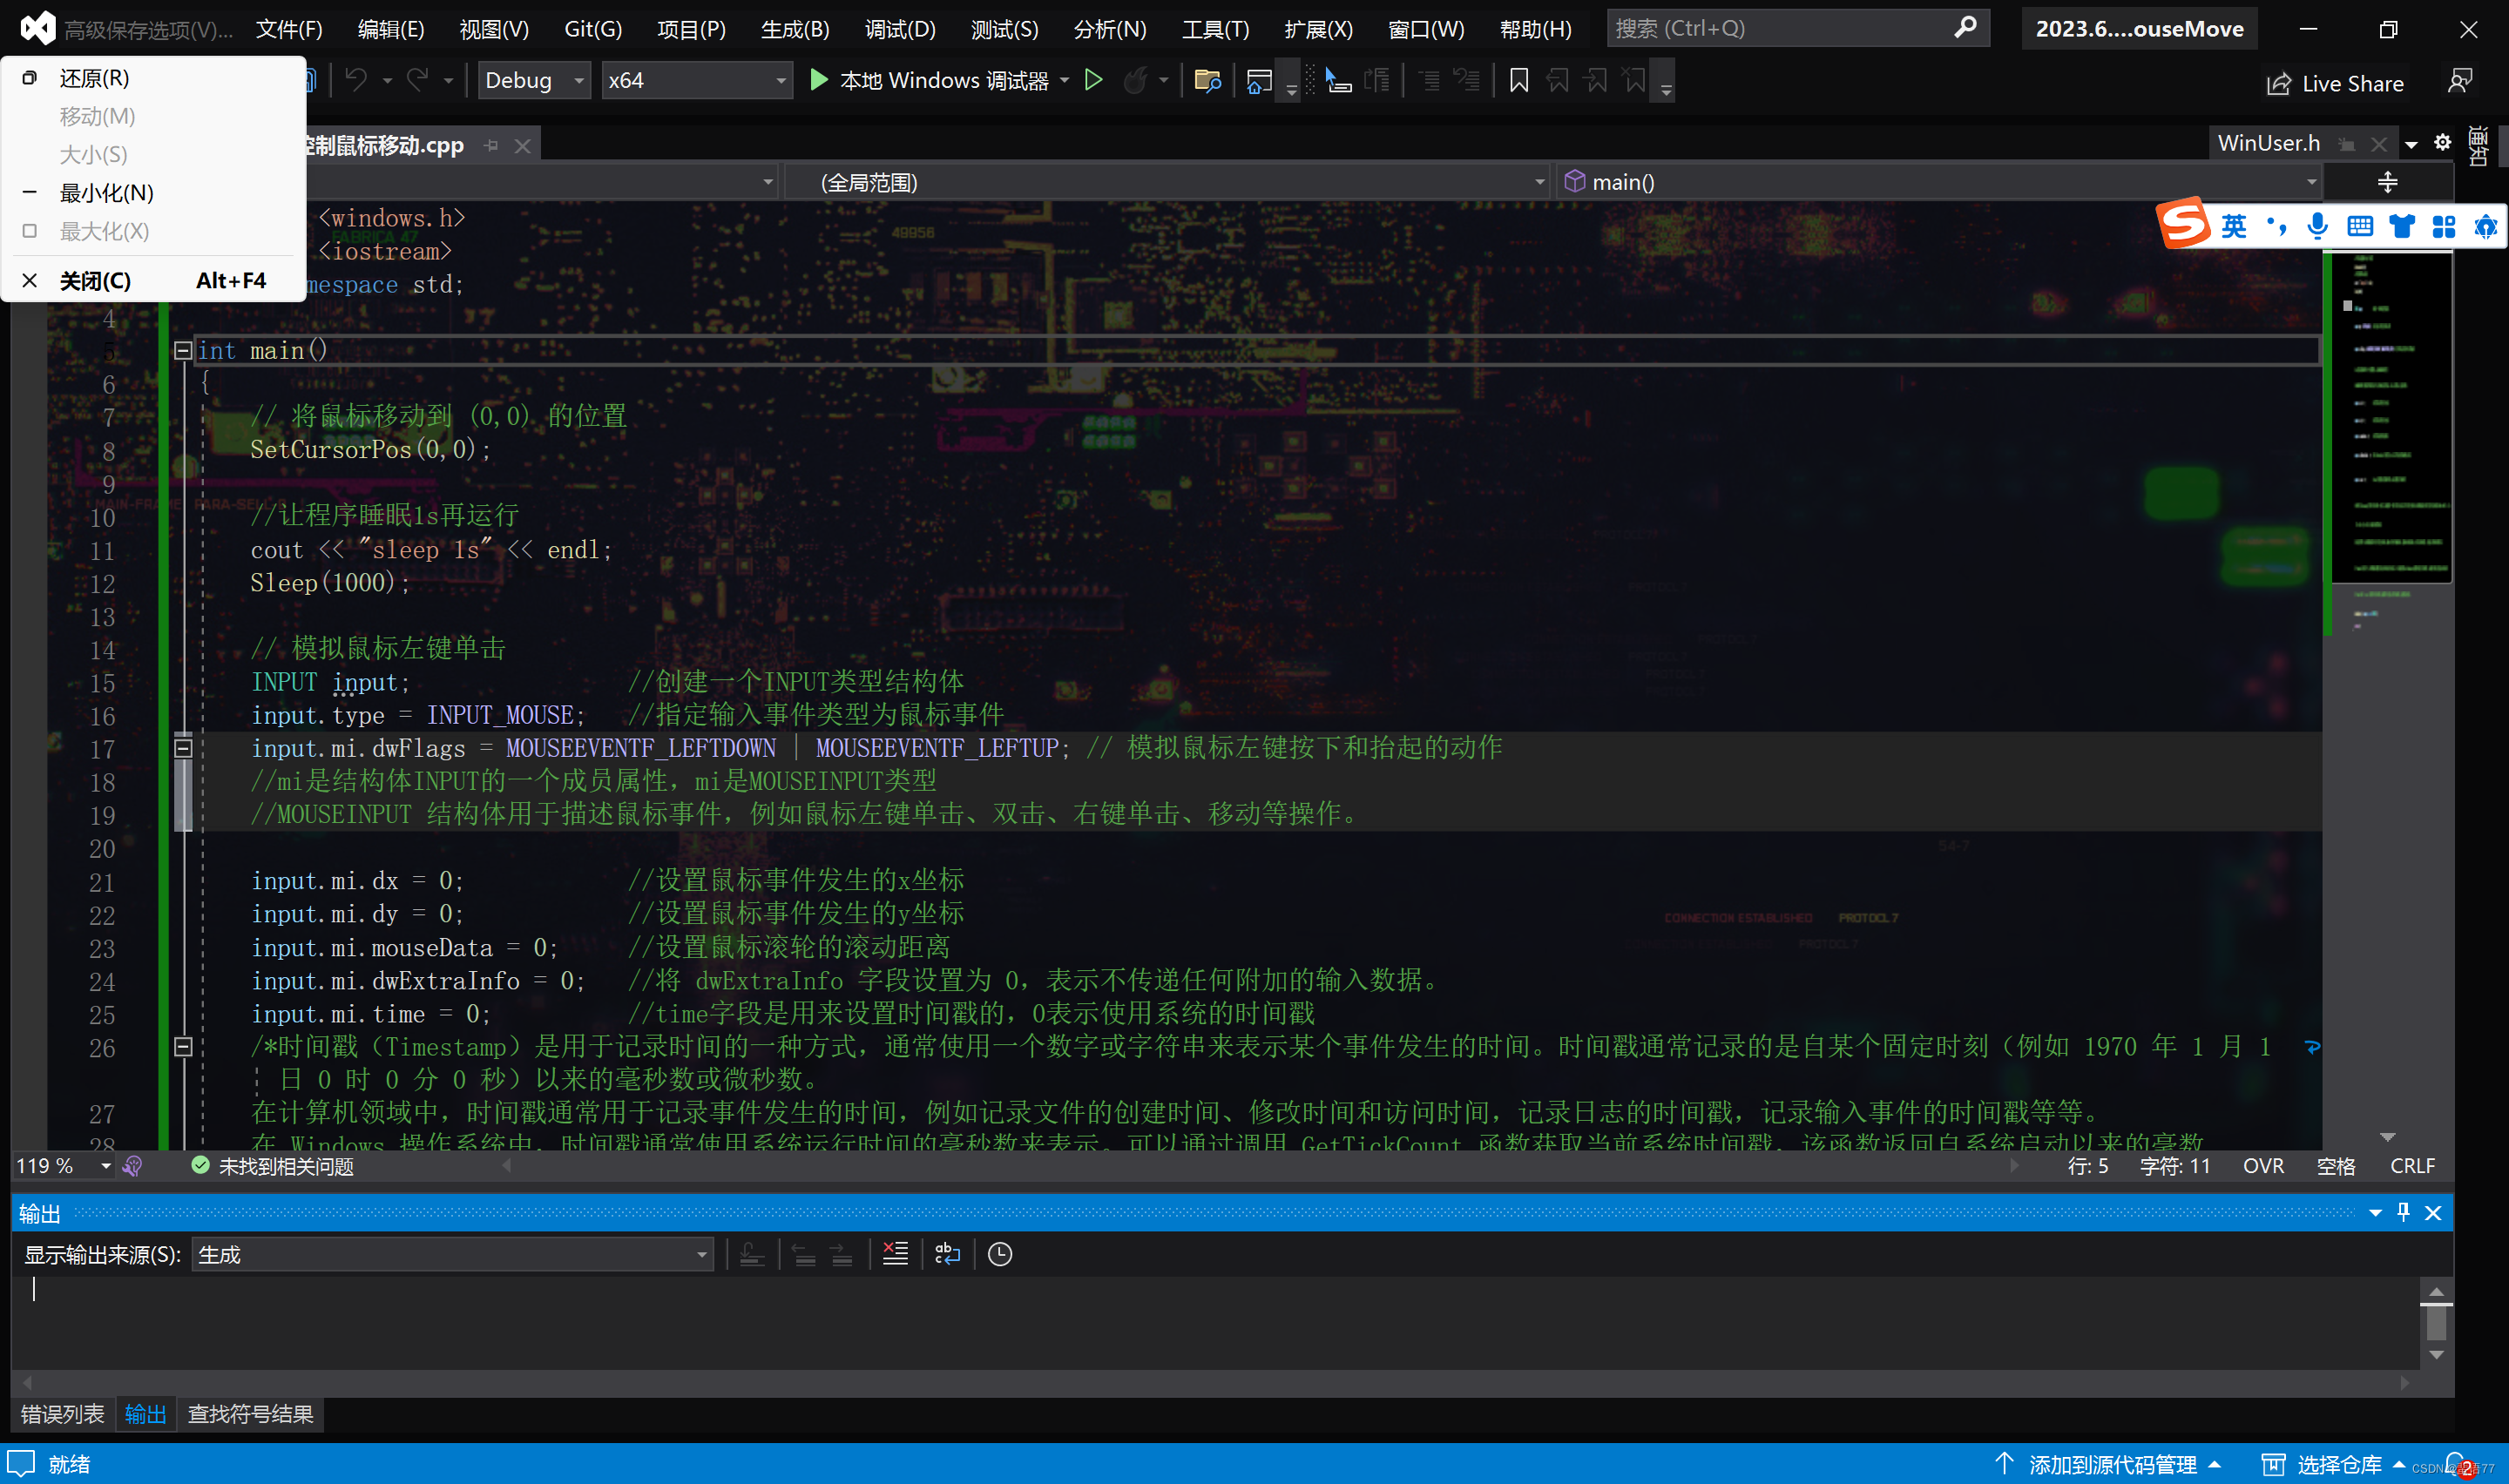Click the Hot Reload flame icon

1134,80
